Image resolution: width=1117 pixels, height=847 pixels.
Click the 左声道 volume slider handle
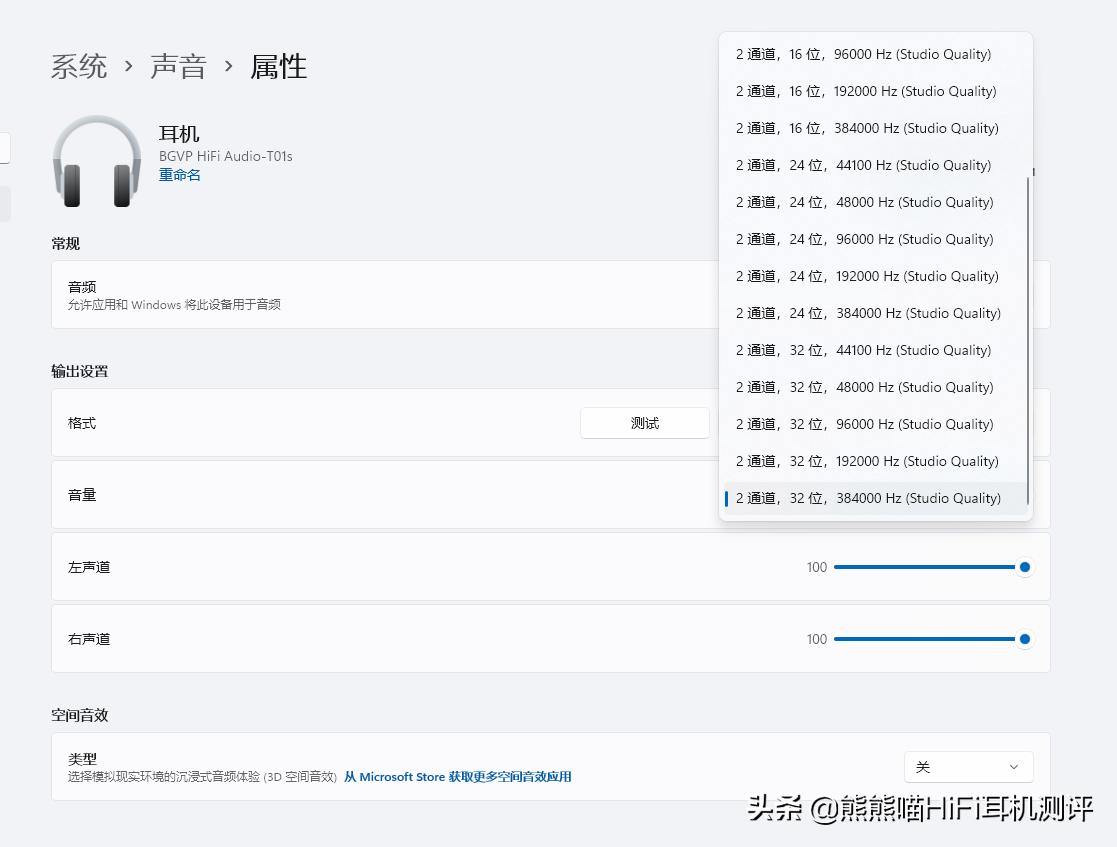coord(1024,567)
